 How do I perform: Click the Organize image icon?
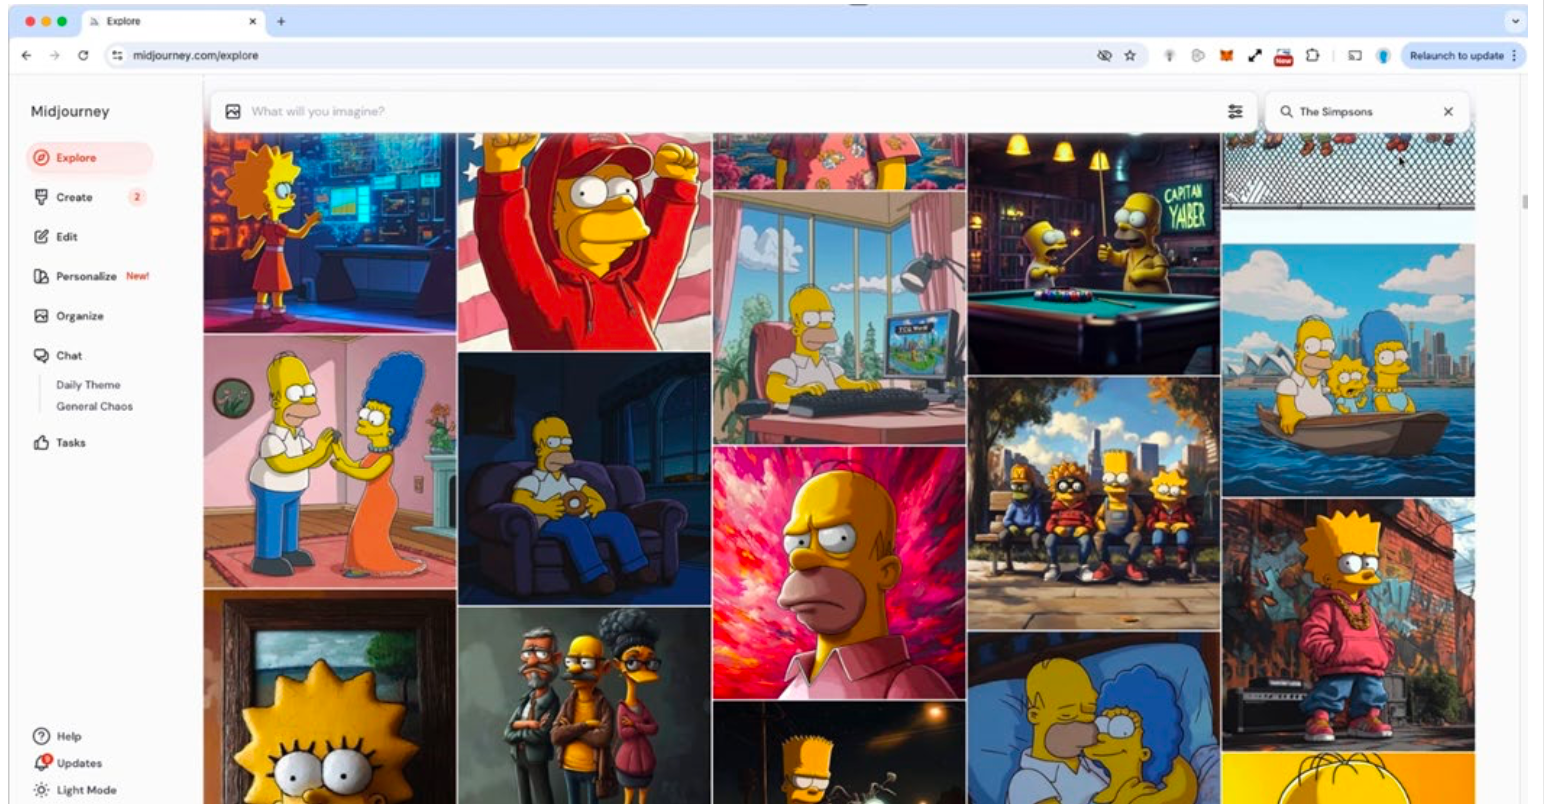(x=41, y=316)
